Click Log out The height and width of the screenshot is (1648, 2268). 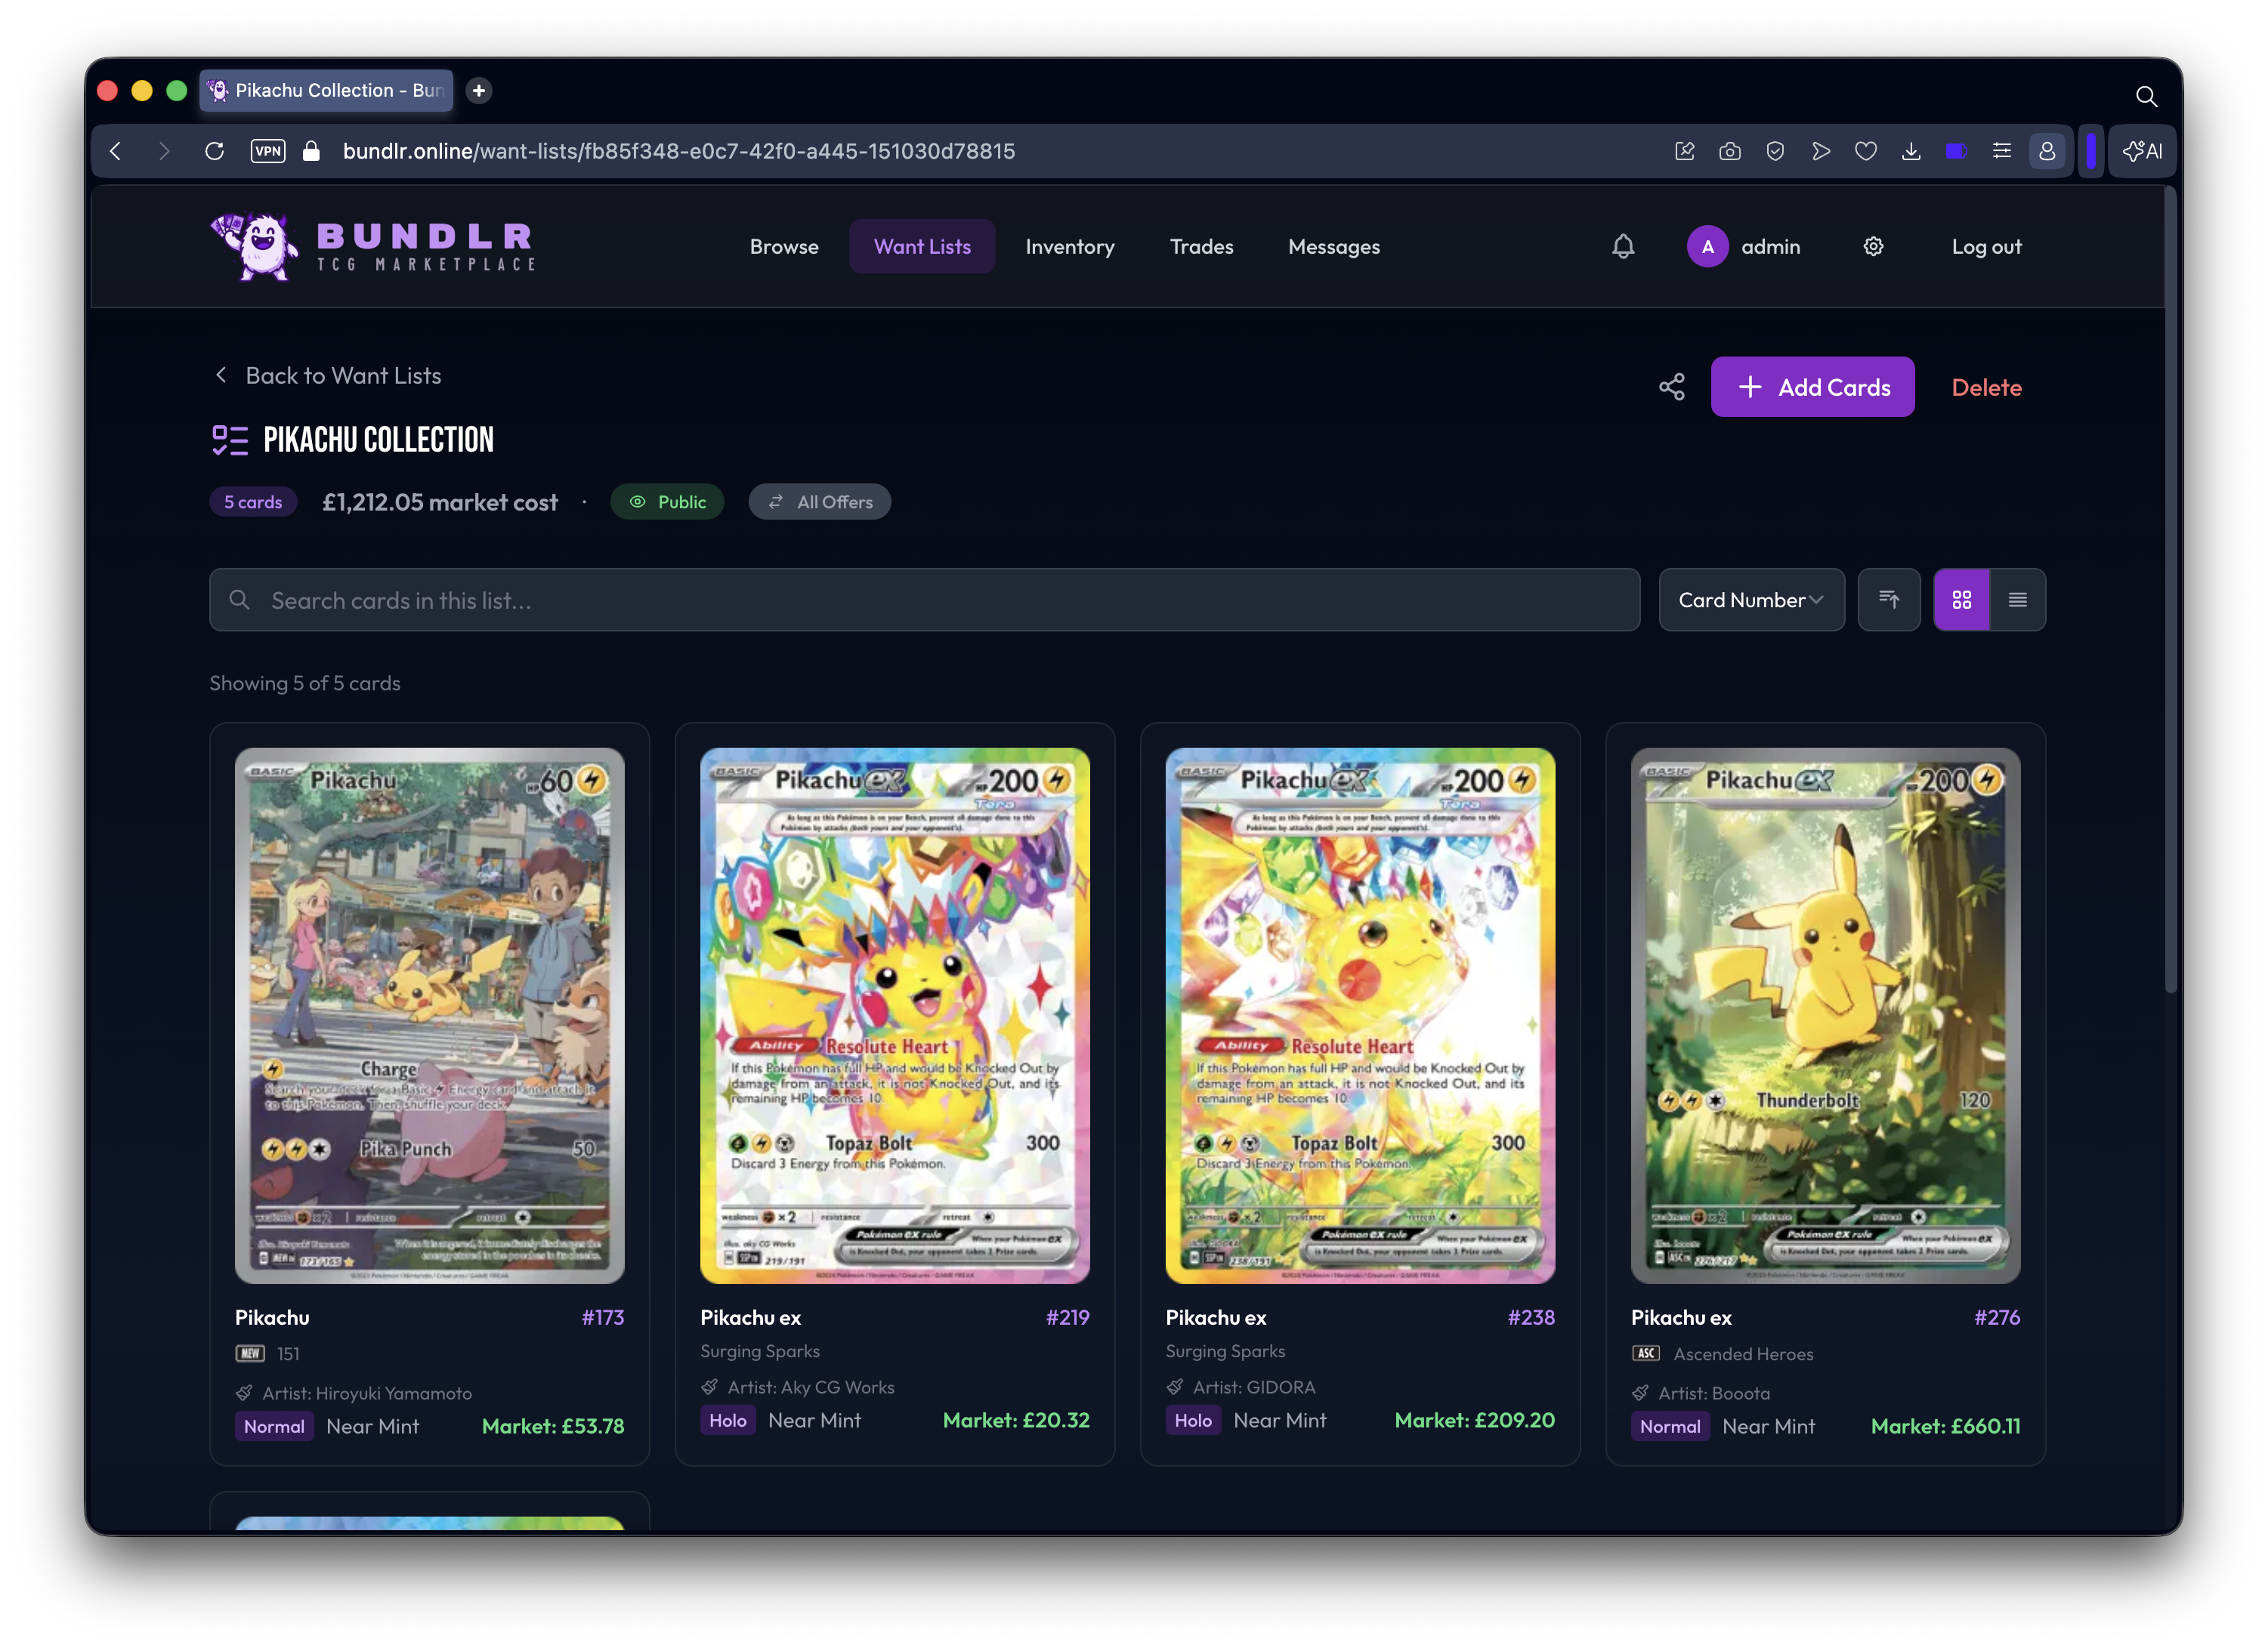tap(1986, 247)
